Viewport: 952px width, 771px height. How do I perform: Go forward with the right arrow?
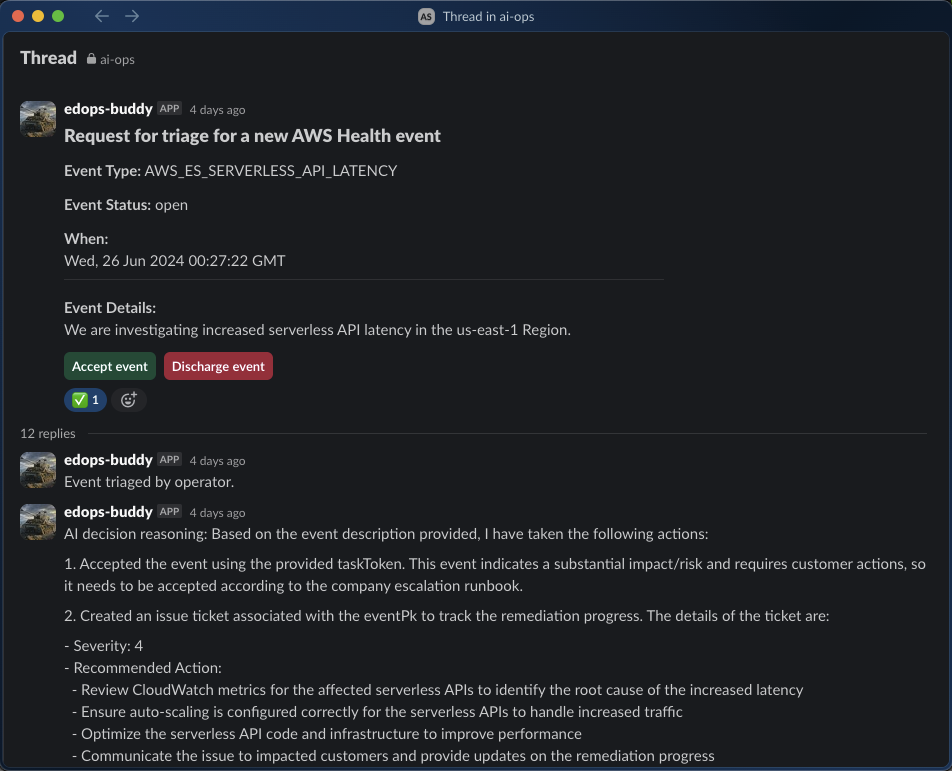point(132,16)
